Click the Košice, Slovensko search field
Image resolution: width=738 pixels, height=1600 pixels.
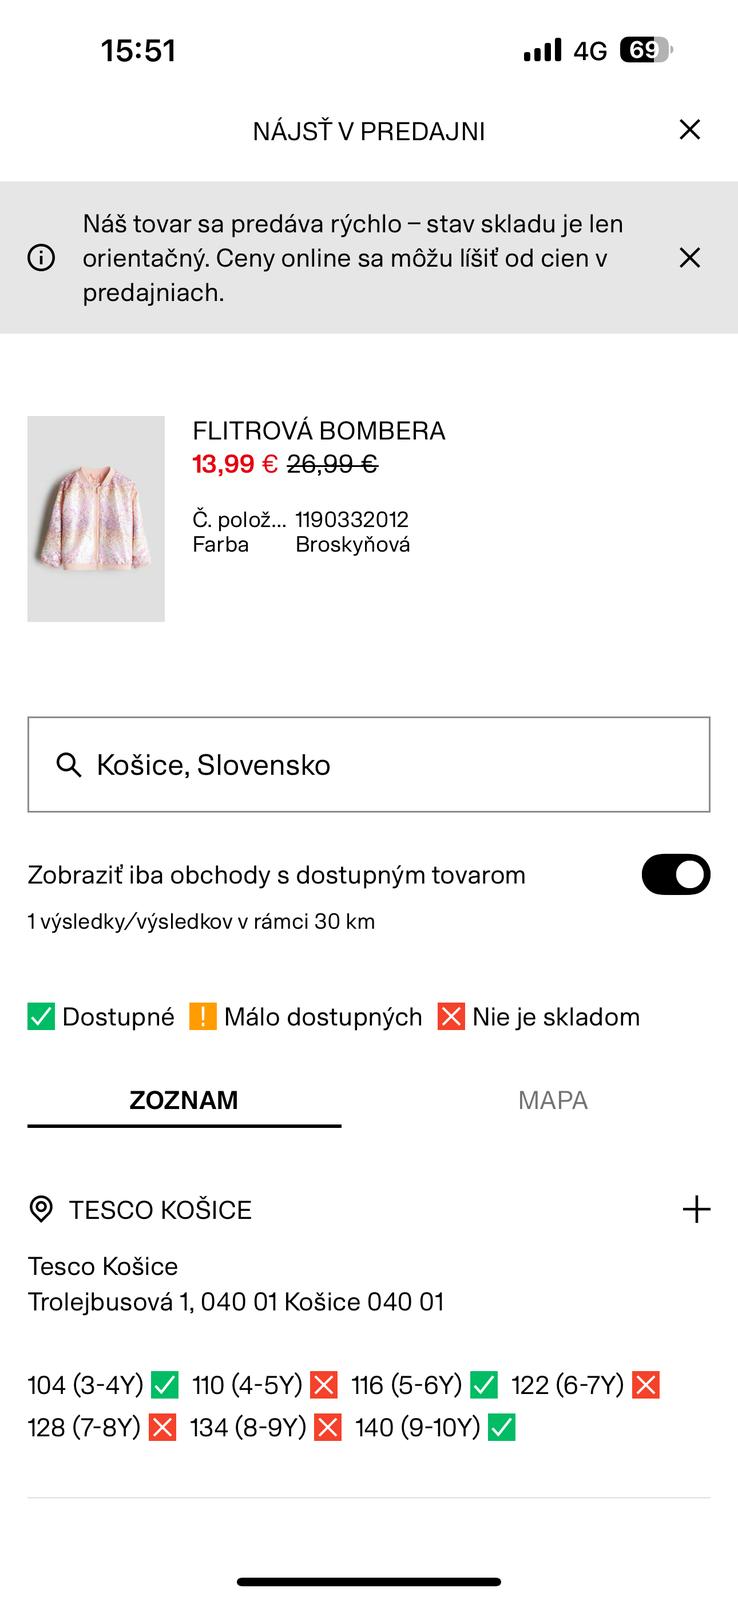369,765
